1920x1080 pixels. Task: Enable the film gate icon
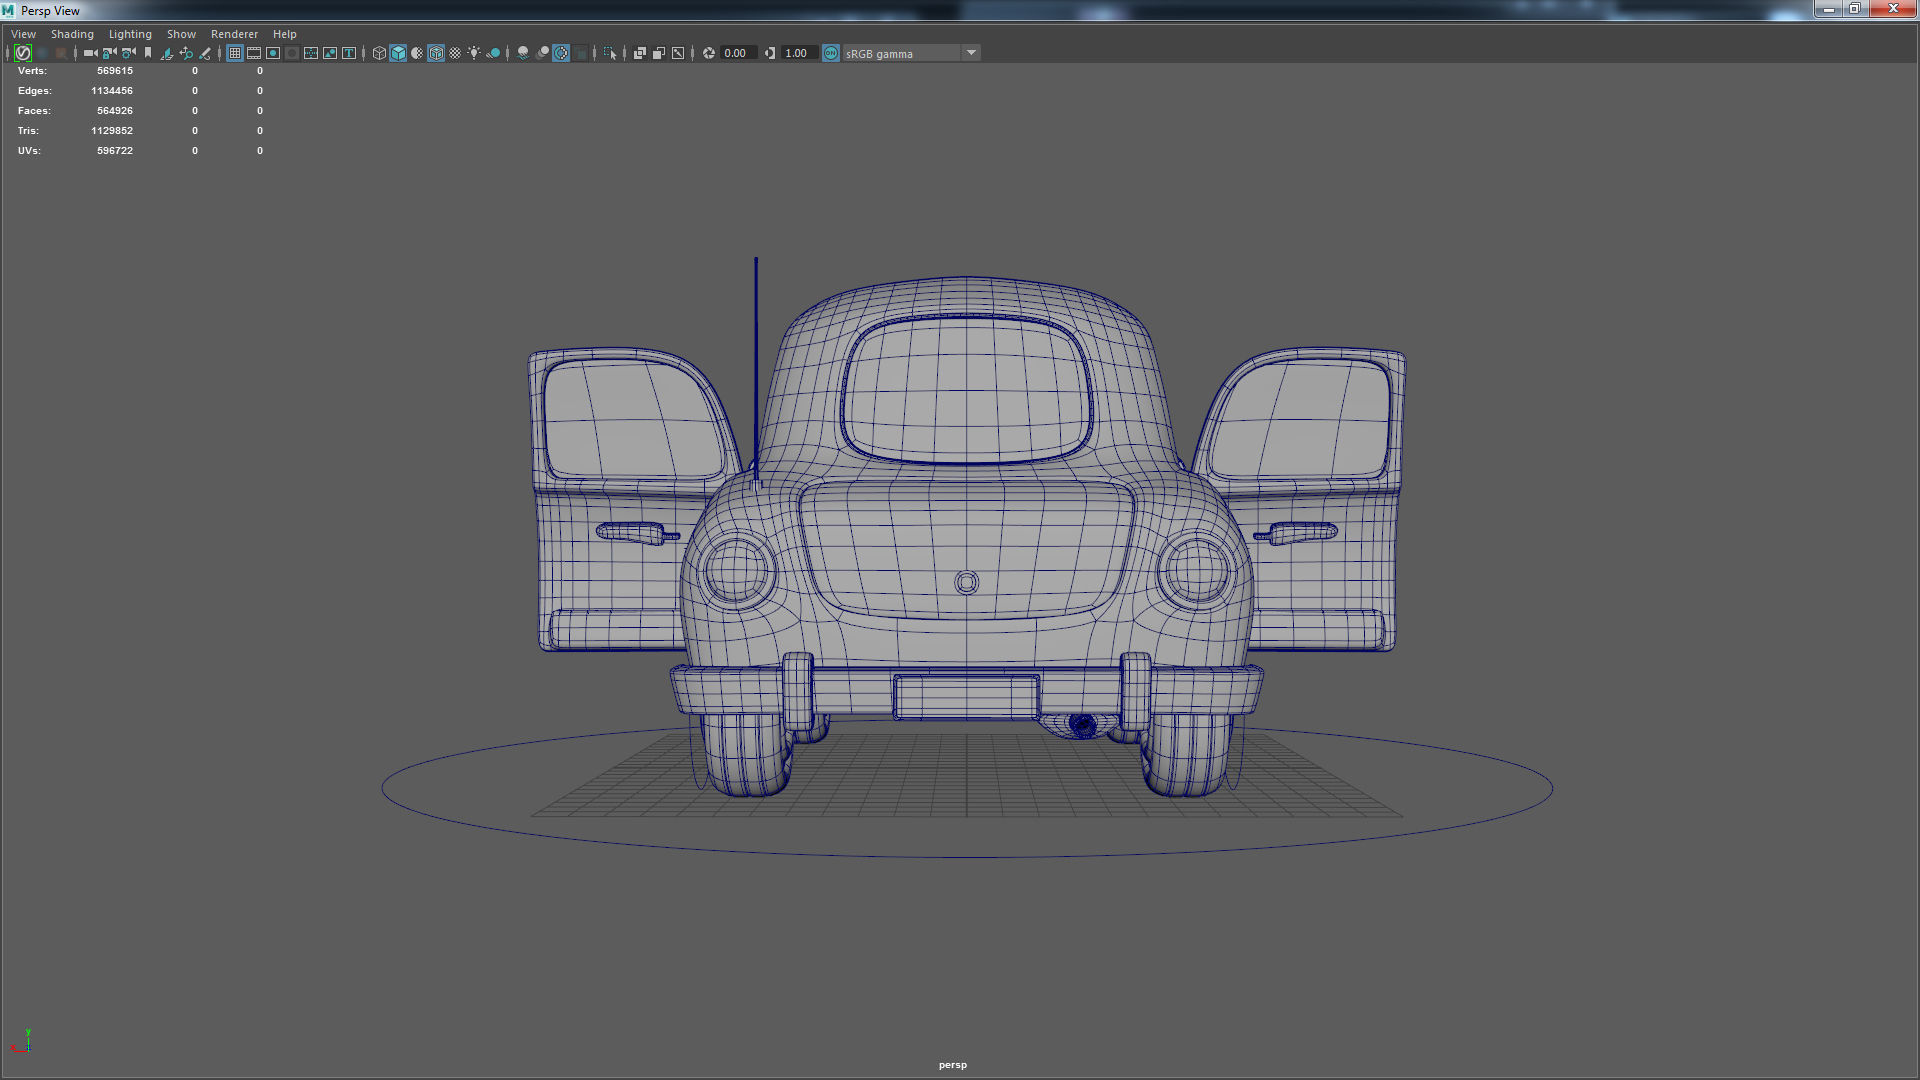point(254,53)
